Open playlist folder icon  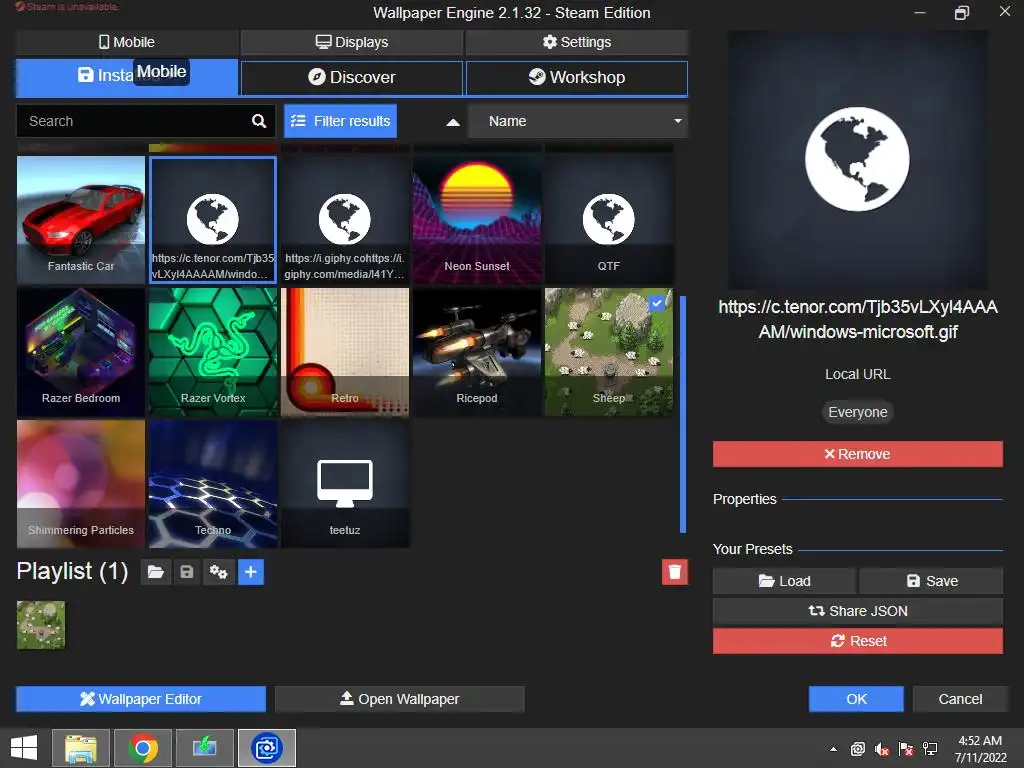(x=155, y=573)
